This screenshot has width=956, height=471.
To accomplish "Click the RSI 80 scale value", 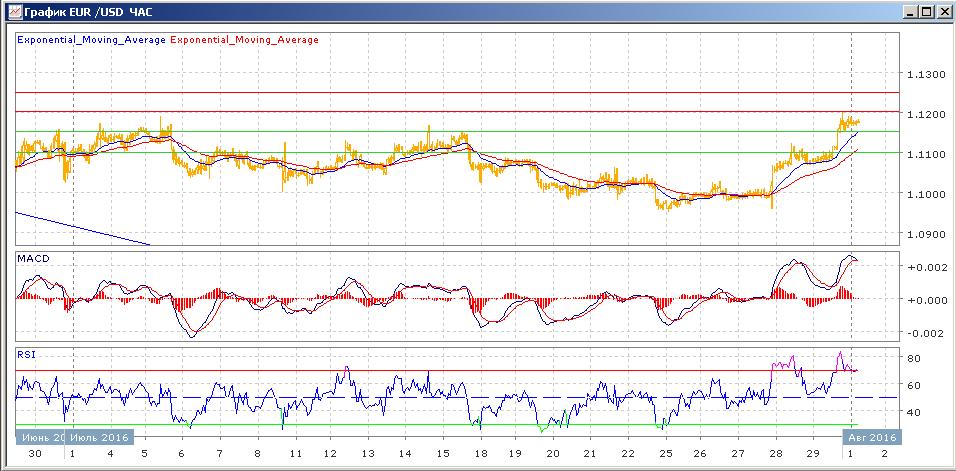I will pos(915,358).
